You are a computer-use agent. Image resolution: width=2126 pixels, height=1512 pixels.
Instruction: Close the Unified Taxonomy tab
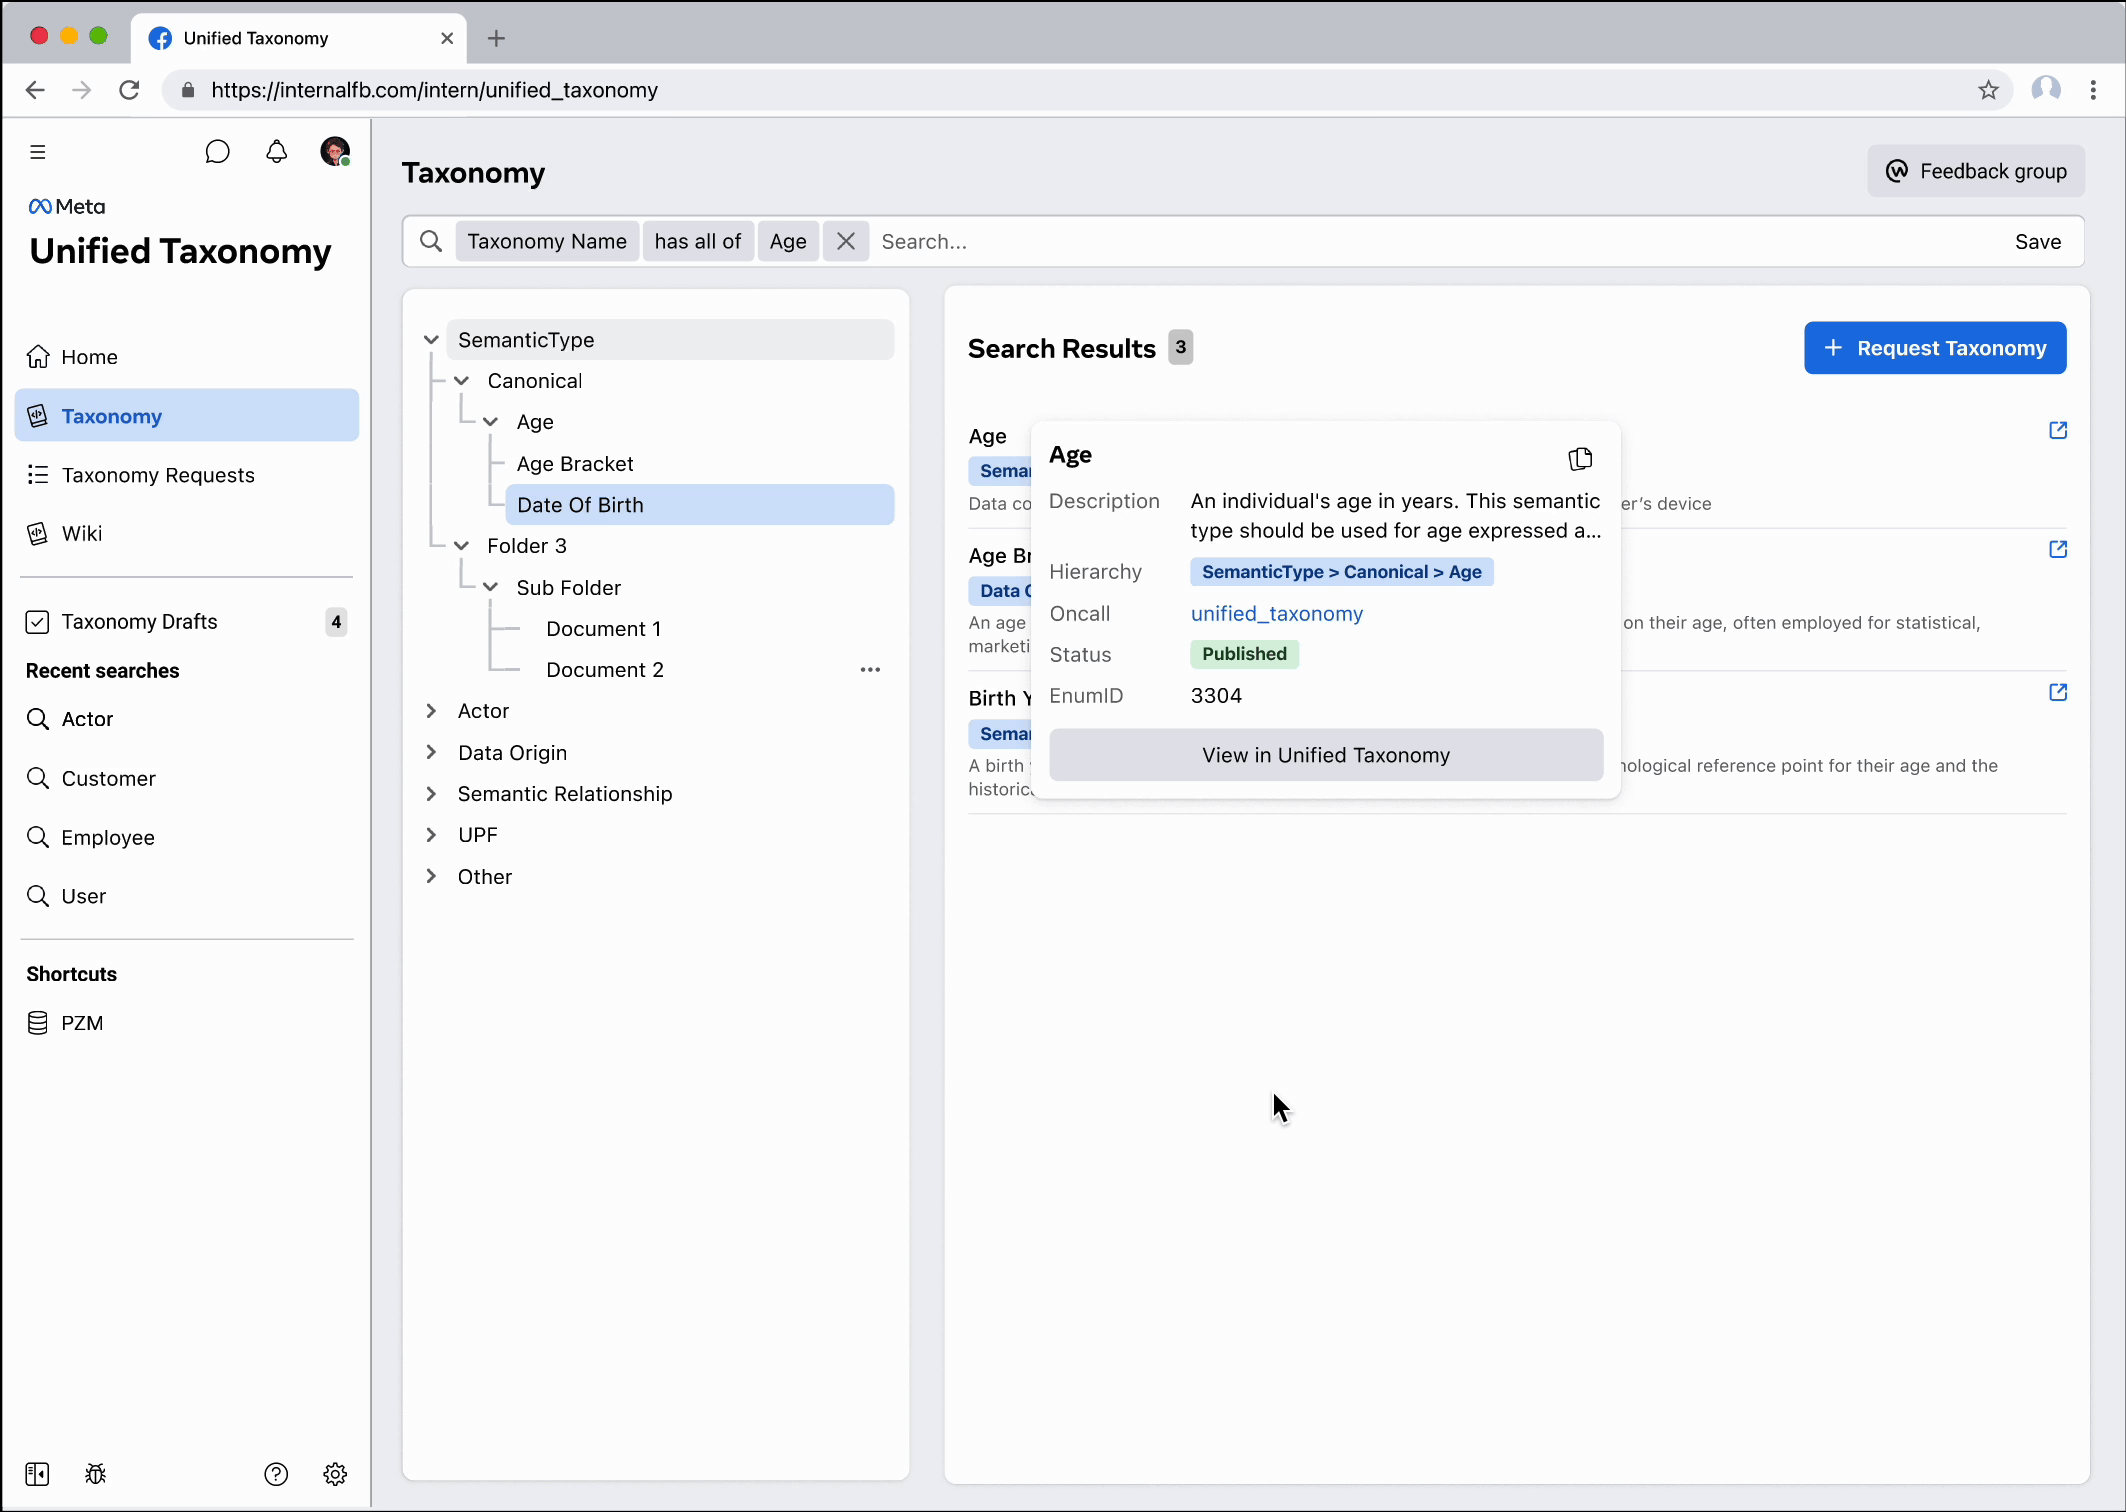pyautogui.click(x=447, y=38)
